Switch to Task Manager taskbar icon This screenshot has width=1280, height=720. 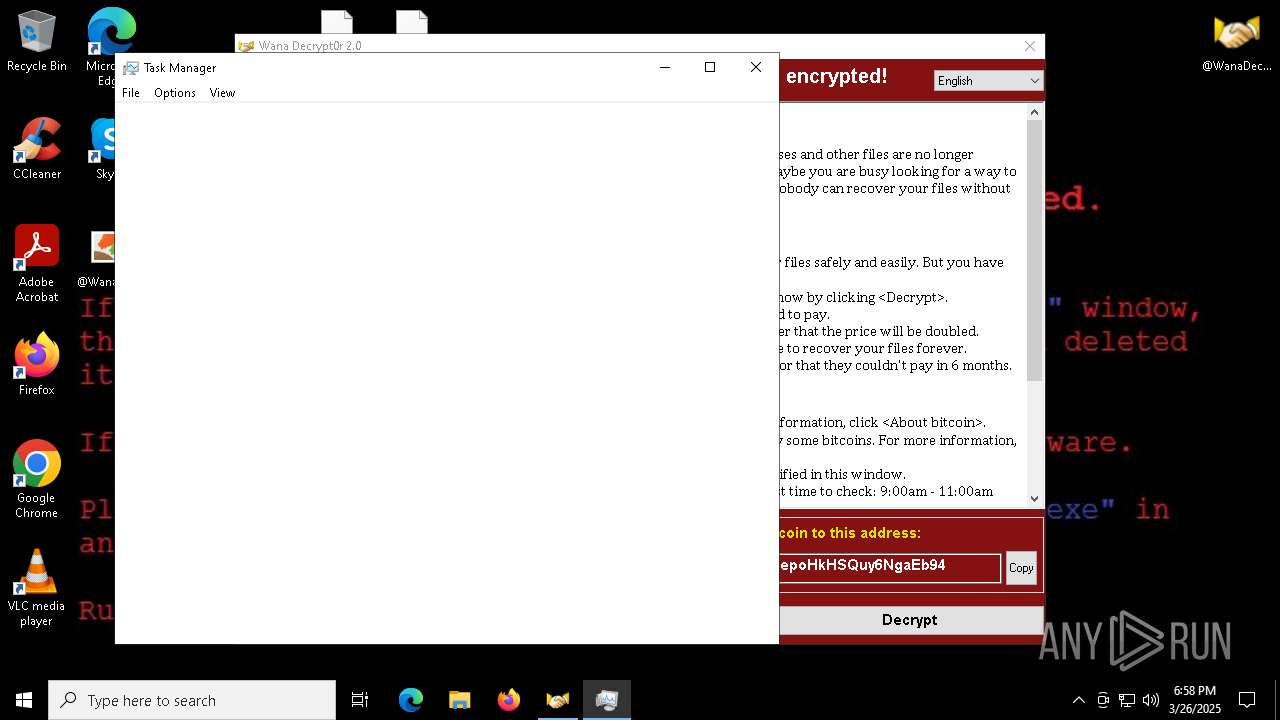pyautogui.click(x=606, y=700)
